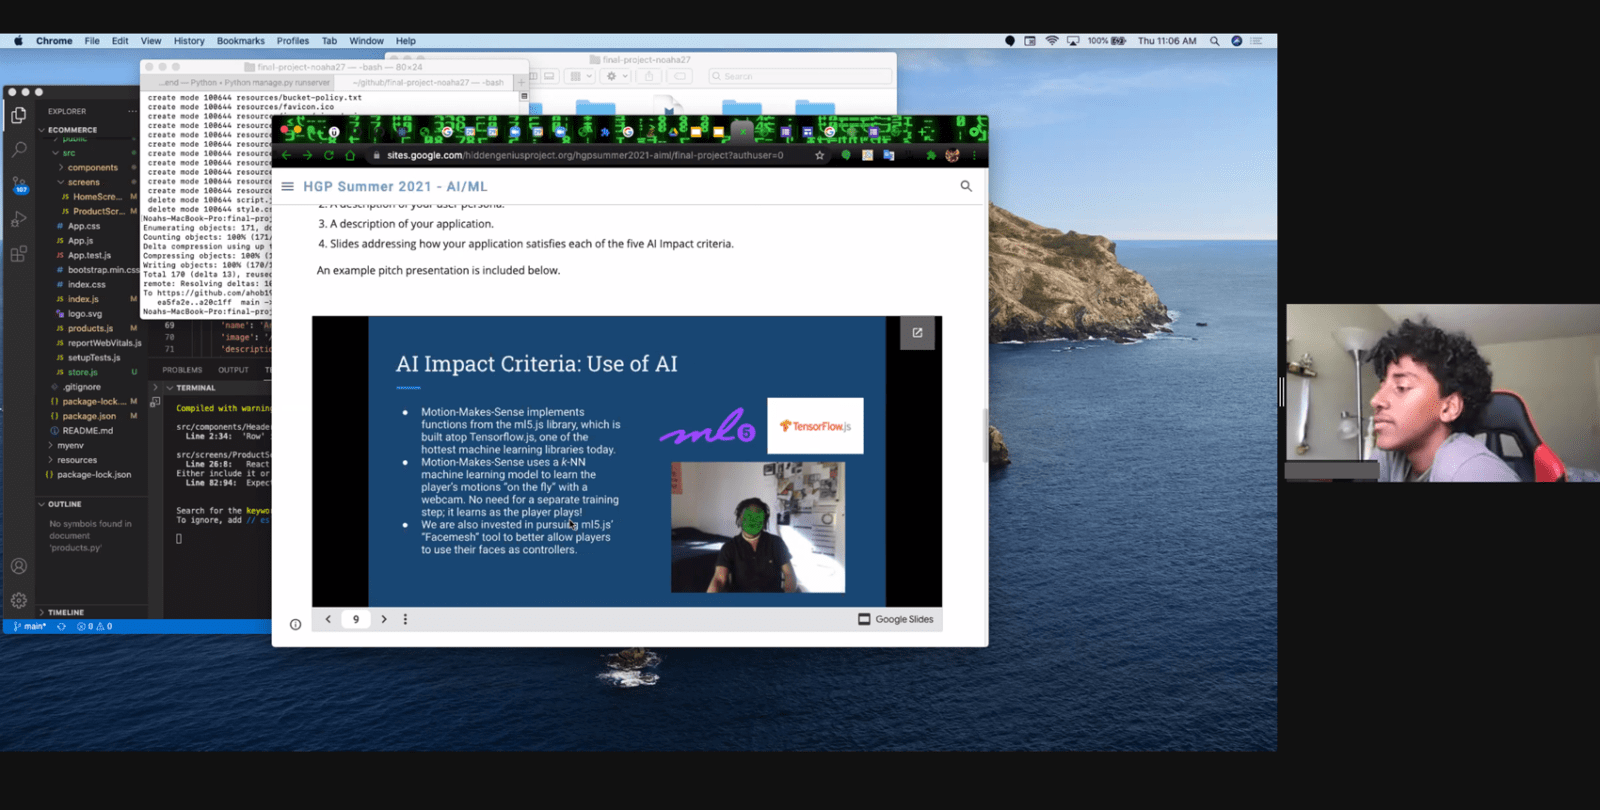1600x810 pixels.
Task: Open the Extensions view in VS Code
Action: 18,254
